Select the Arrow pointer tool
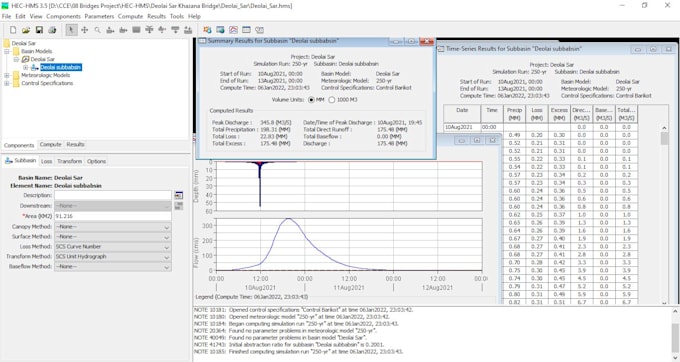The image size is (680, 362). tap(72, 30)
